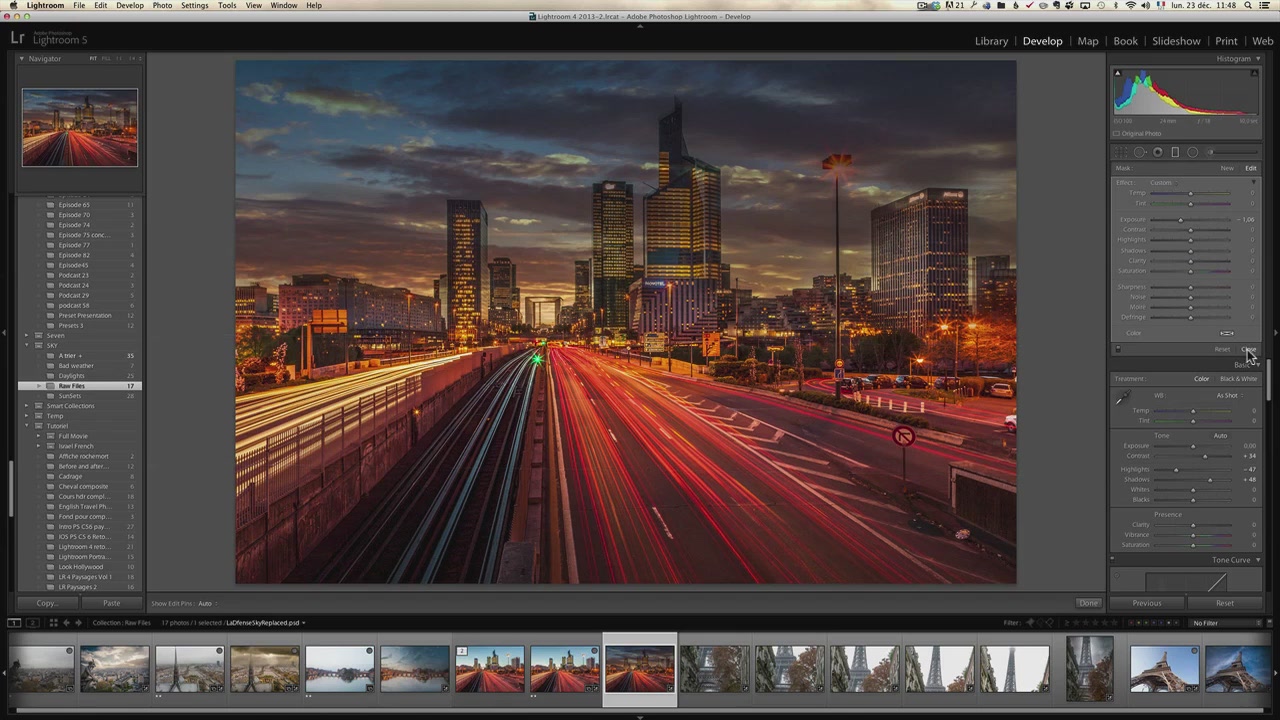Image resolution: width=1280 pixels, height=720 pixels.
Task: Set Navigator zoom to FILL
Action: click(106, 59)
